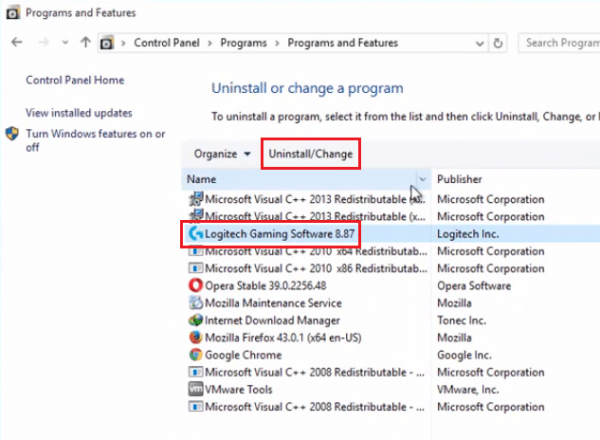Screen dimensions: 600x440
Task: Click the Opera Stable icon
Action: point(196,285)
